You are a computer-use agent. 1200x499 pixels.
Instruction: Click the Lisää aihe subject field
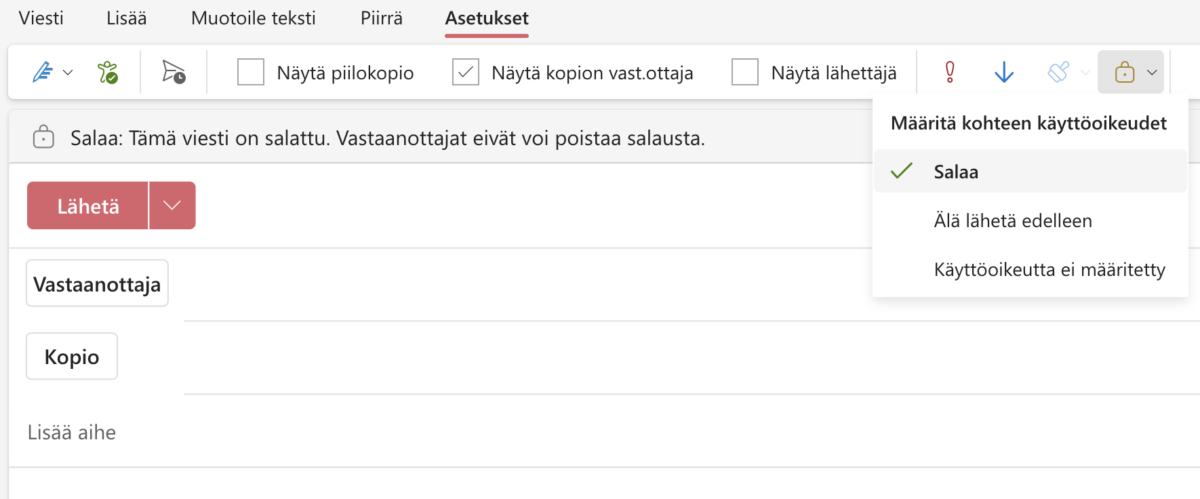(400, 432)
